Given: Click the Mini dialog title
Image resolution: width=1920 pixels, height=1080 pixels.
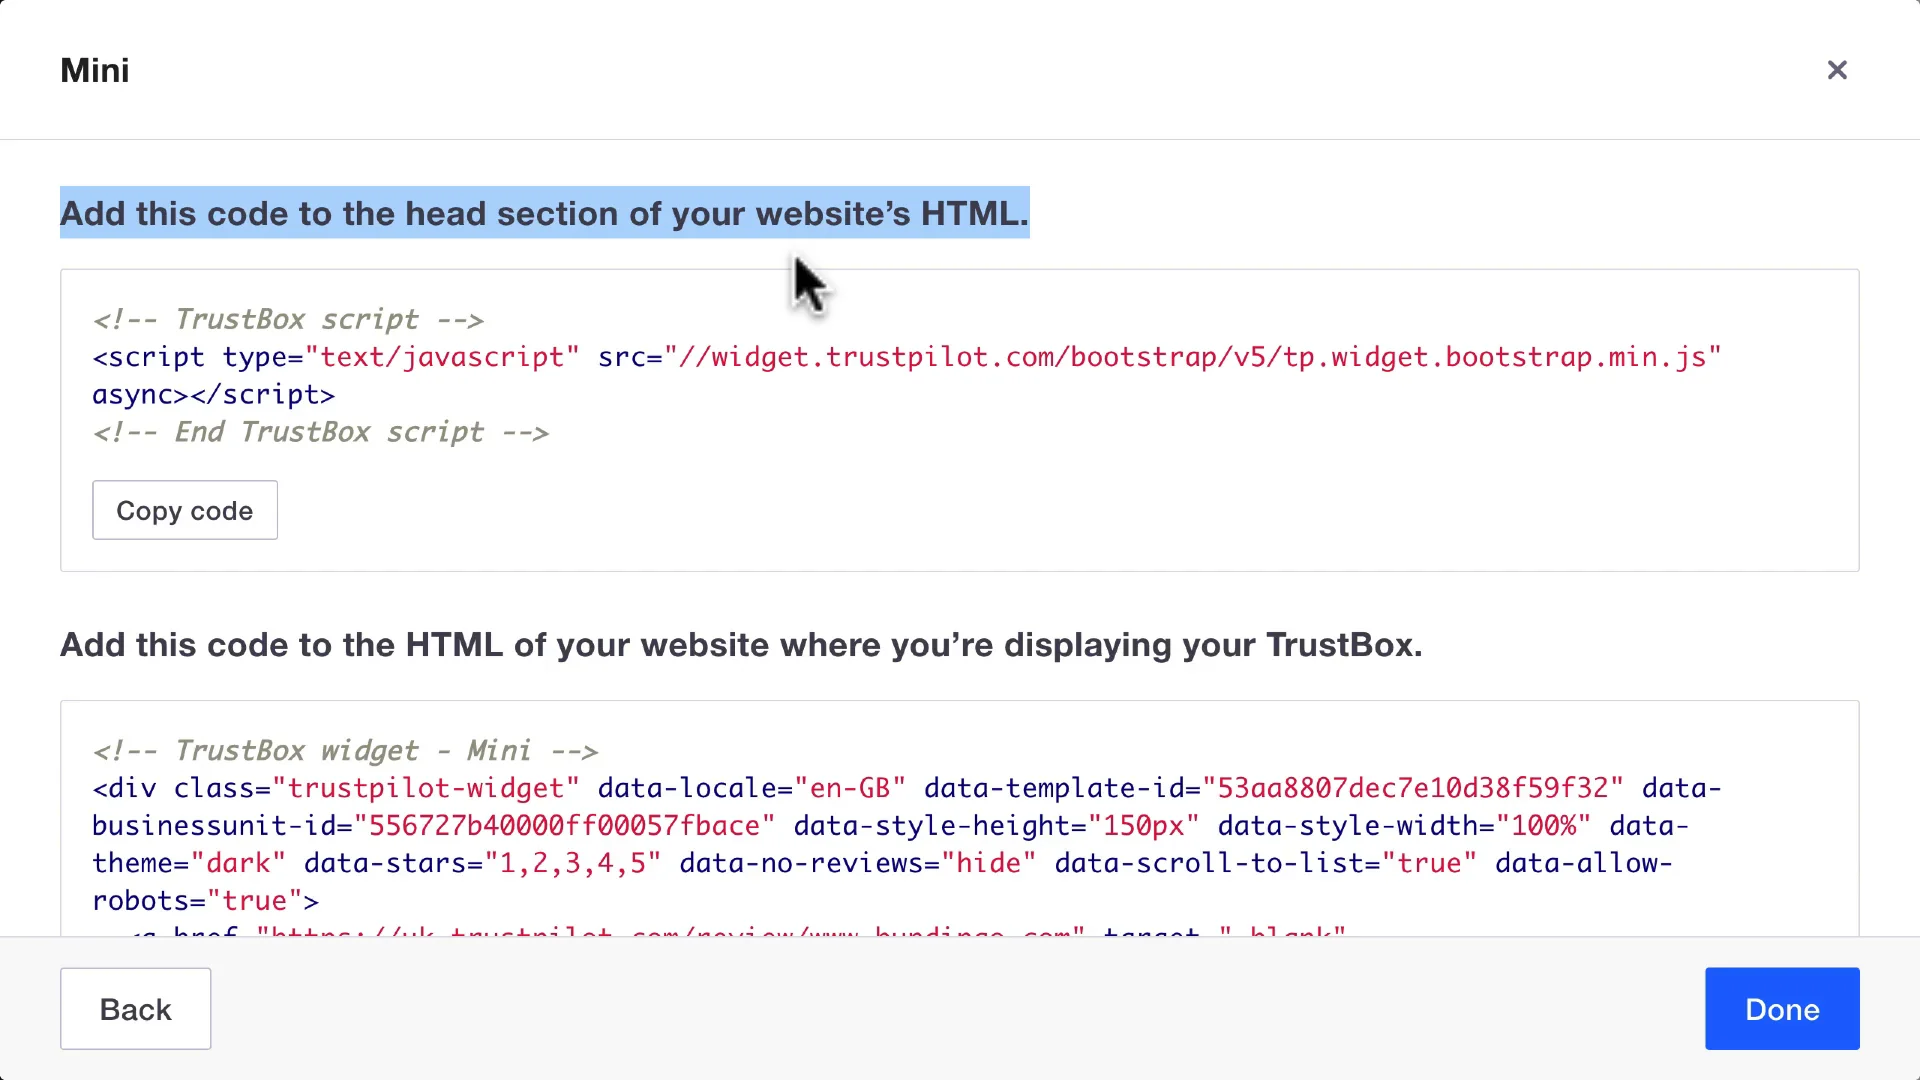Looking at the screenshot, I should point(95,70).
